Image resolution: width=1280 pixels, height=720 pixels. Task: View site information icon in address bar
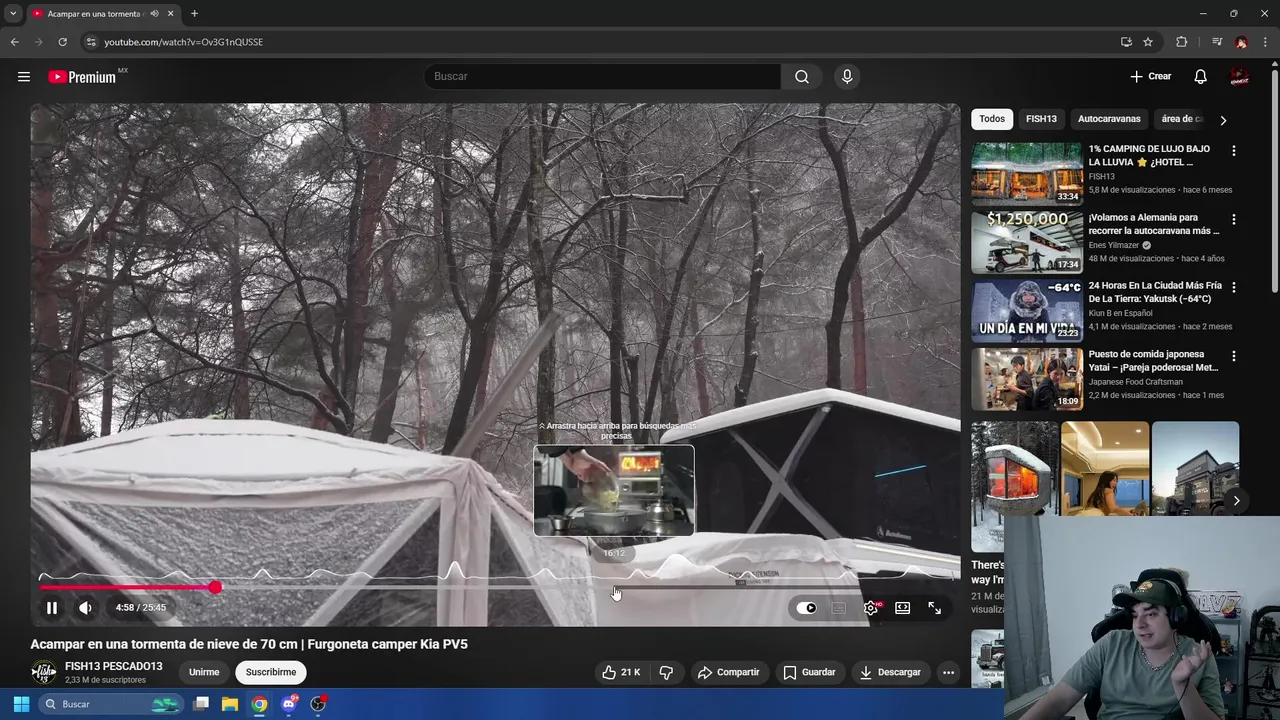(x=91, y=42)
